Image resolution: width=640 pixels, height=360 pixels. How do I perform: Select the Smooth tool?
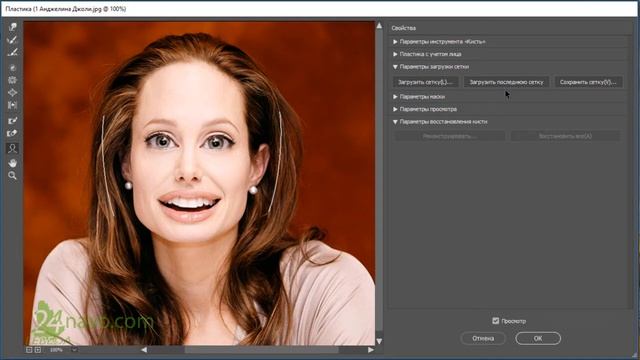pos(12,52)
